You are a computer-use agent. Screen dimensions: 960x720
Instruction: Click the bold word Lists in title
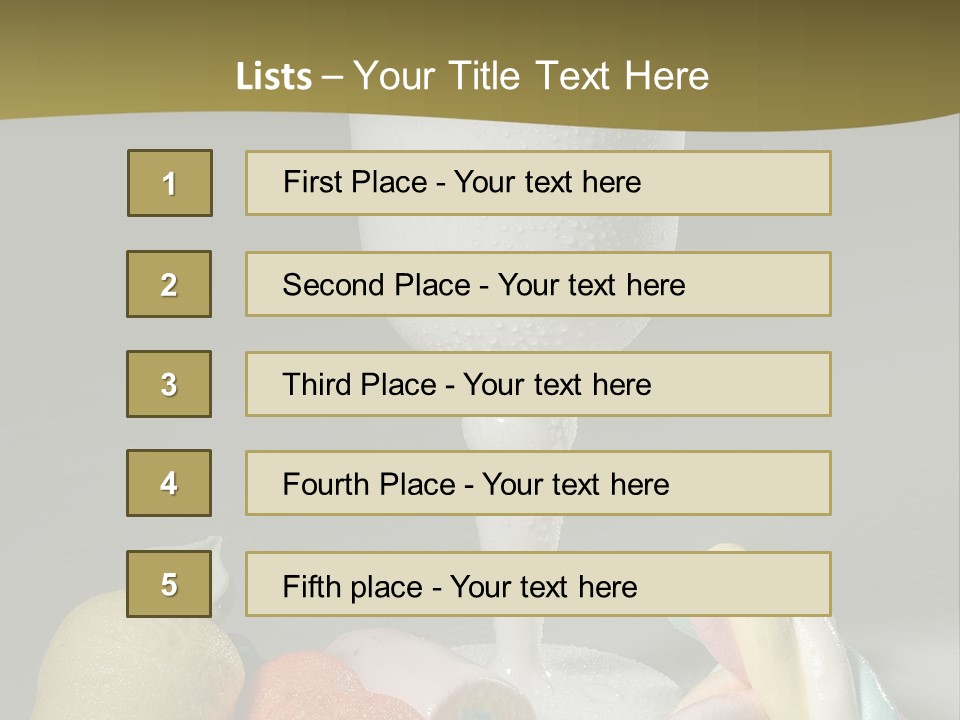[273, 77]
